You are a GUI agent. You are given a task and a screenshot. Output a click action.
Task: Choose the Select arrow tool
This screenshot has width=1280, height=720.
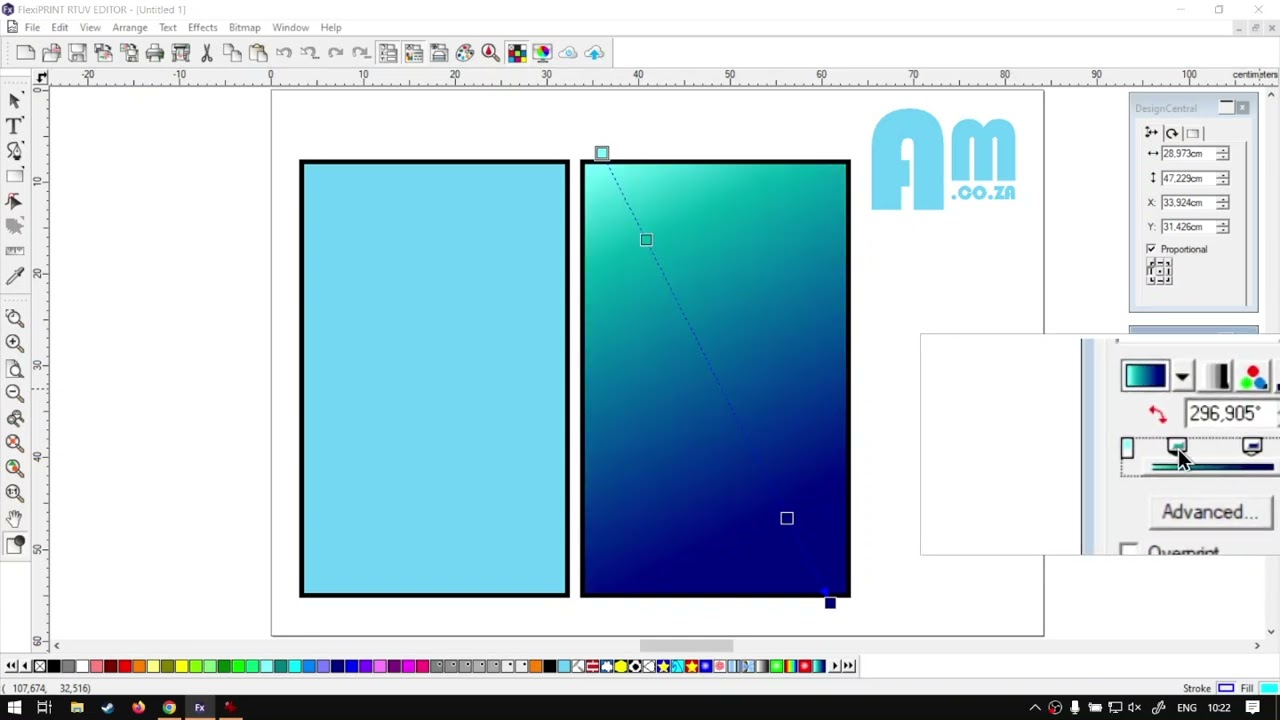point(15,101)
